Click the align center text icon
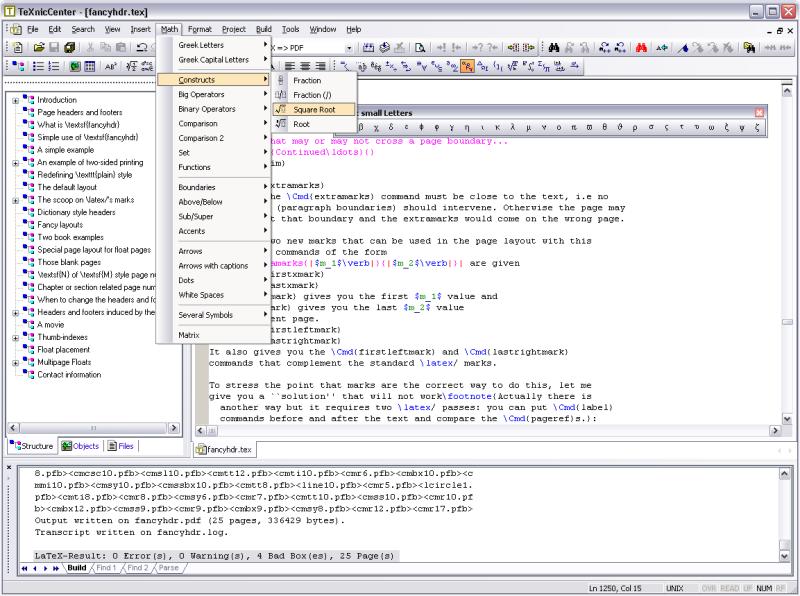 click(305, 66)
